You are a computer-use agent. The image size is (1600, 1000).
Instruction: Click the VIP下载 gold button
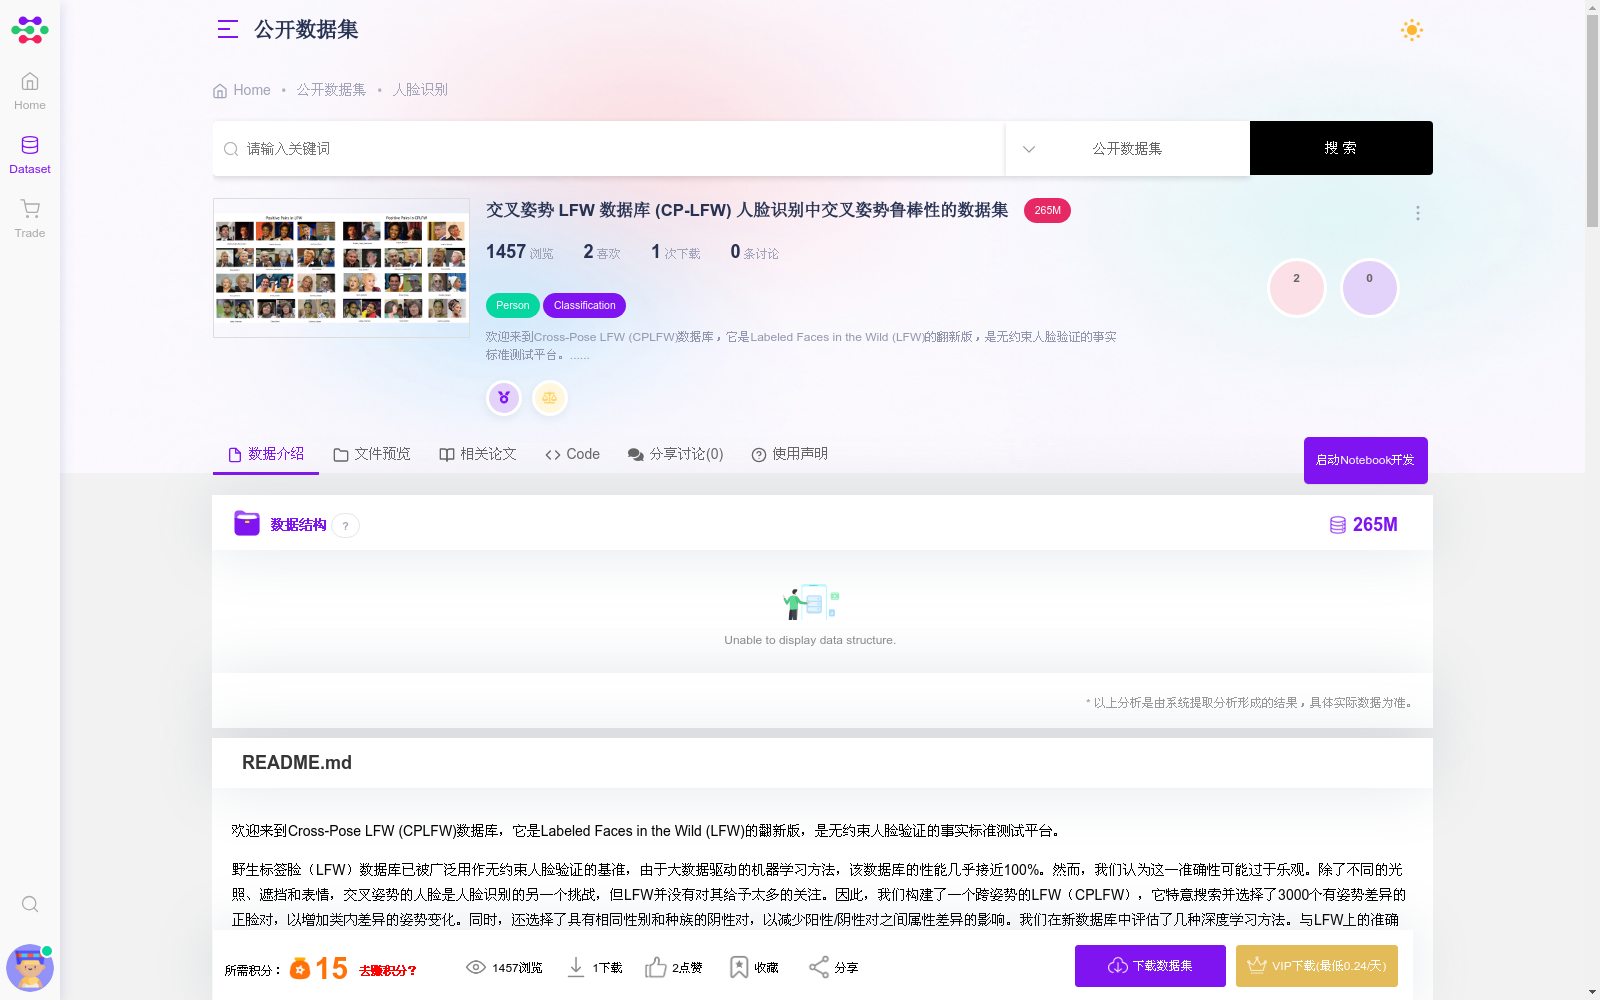[x=1317, y=966]
